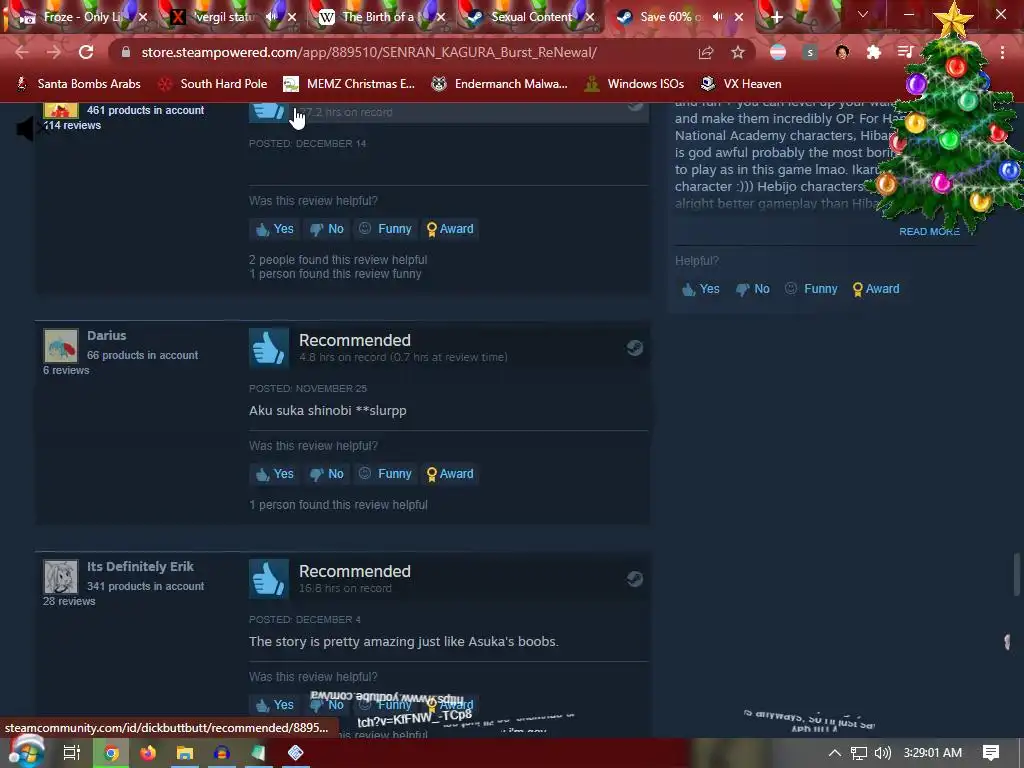
Task: Open 'Santa Bombs Arabs' bookmark
Action: 78,84
